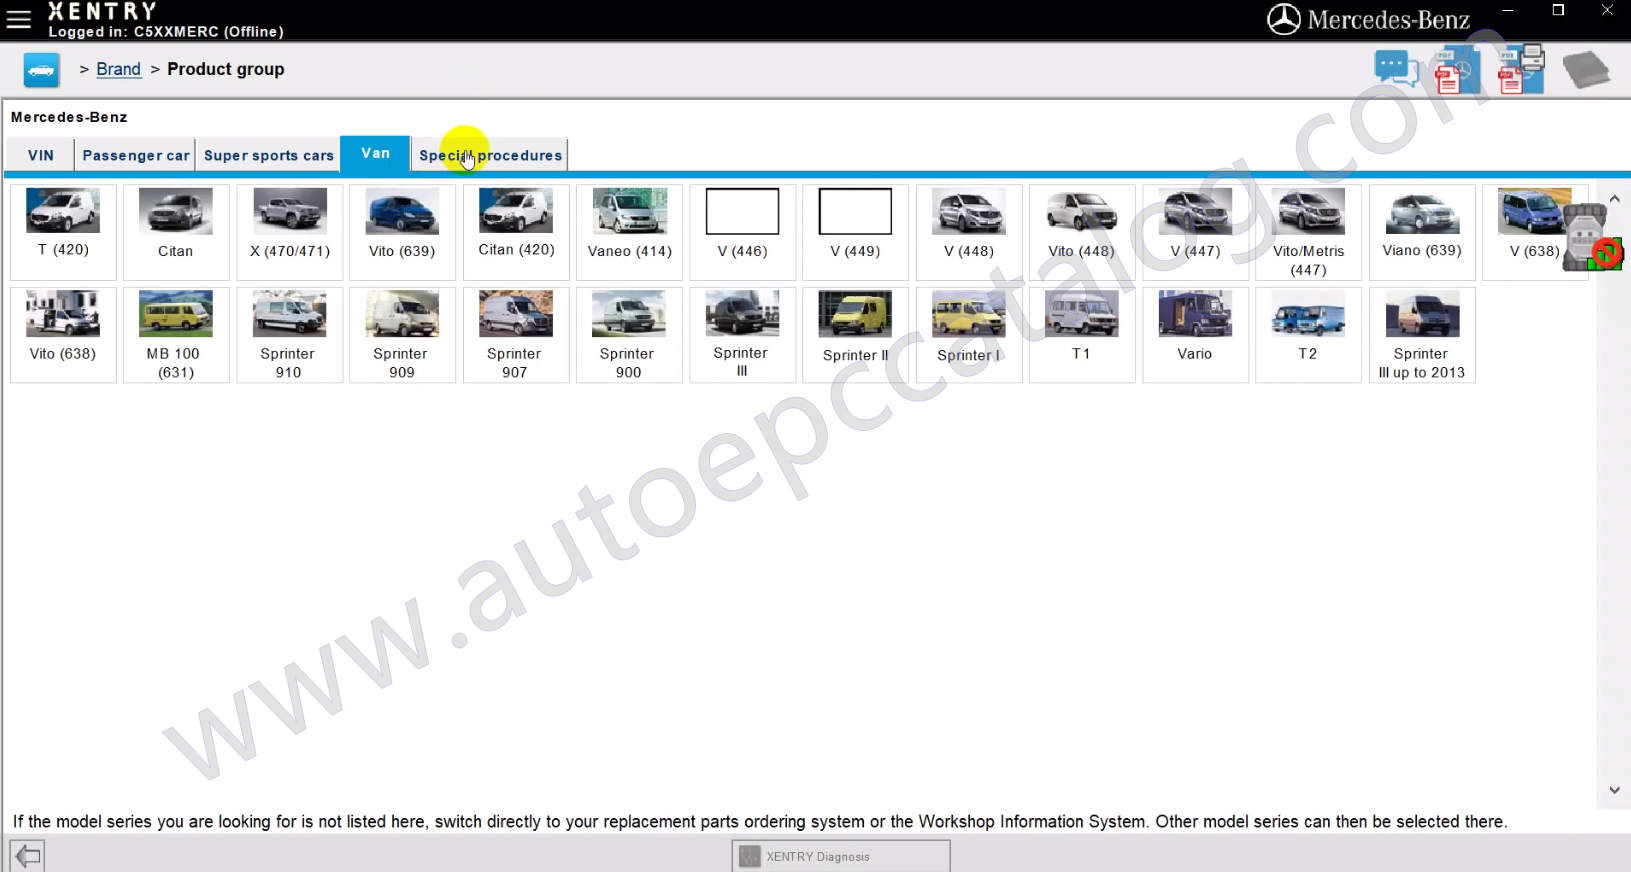Switch to Super sports cars tab
Viewport: 1631px width, 872px height.
(x=268, y=155)
